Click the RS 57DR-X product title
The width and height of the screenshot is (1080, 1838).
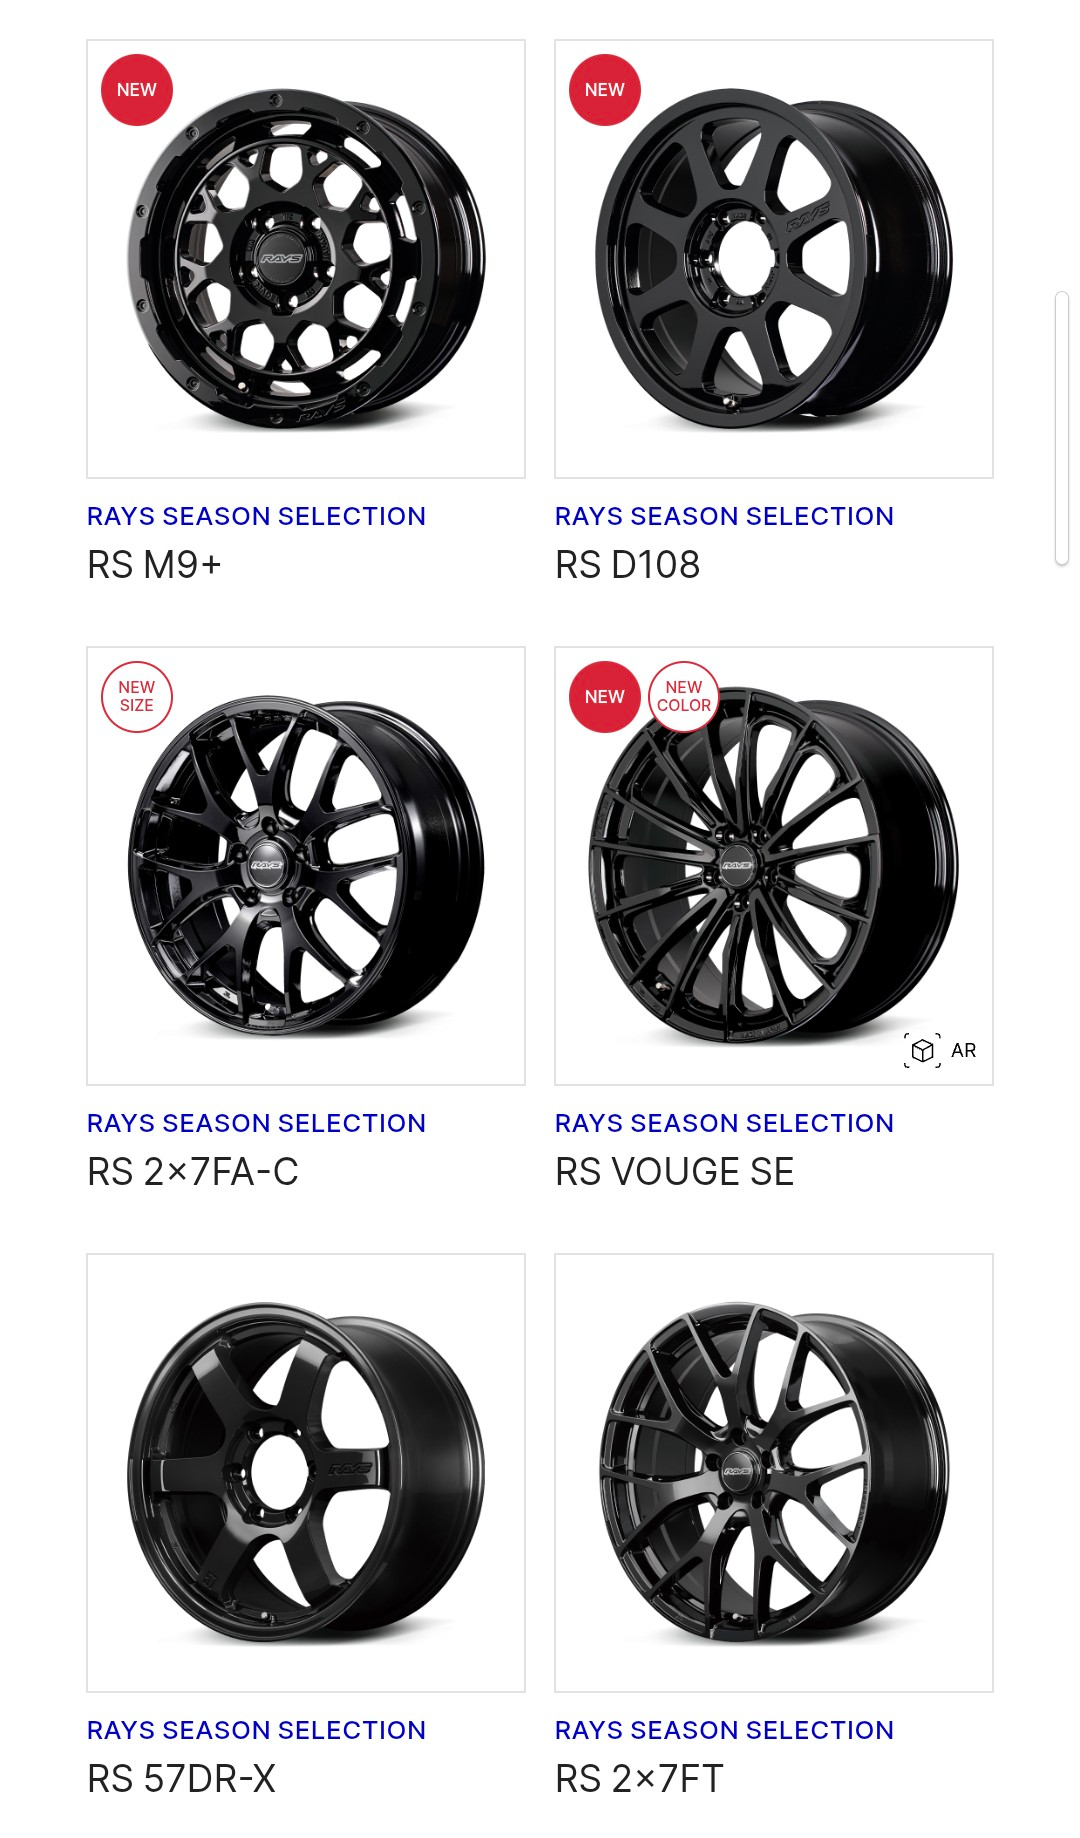(181, 1779)
